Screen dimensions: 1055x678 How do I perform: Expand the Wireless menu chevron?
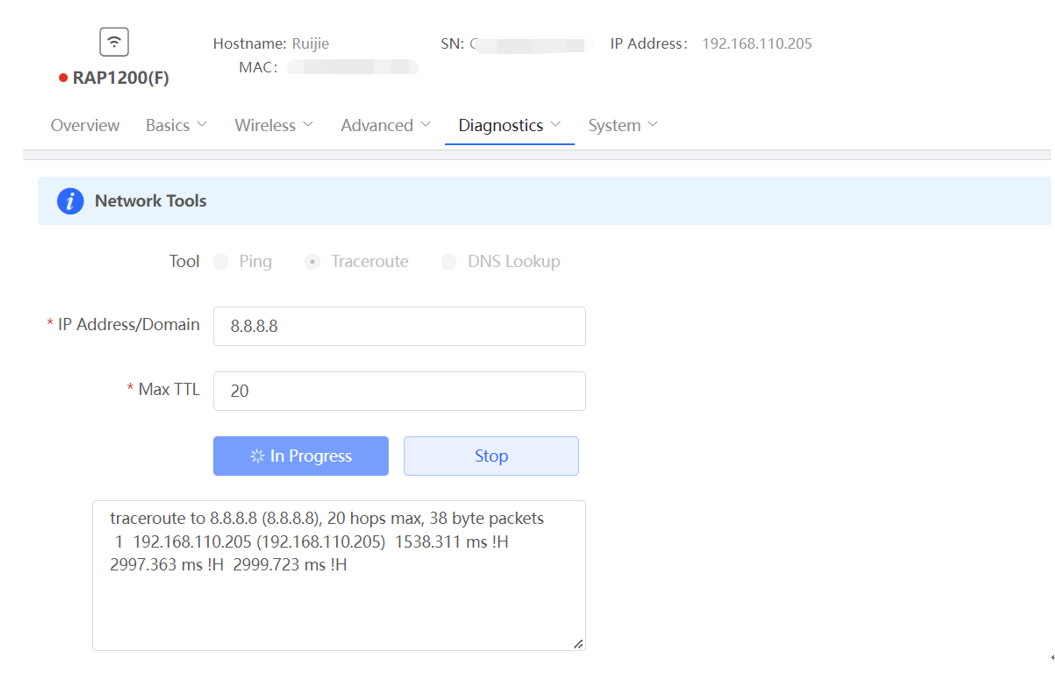tap(308, 124)
